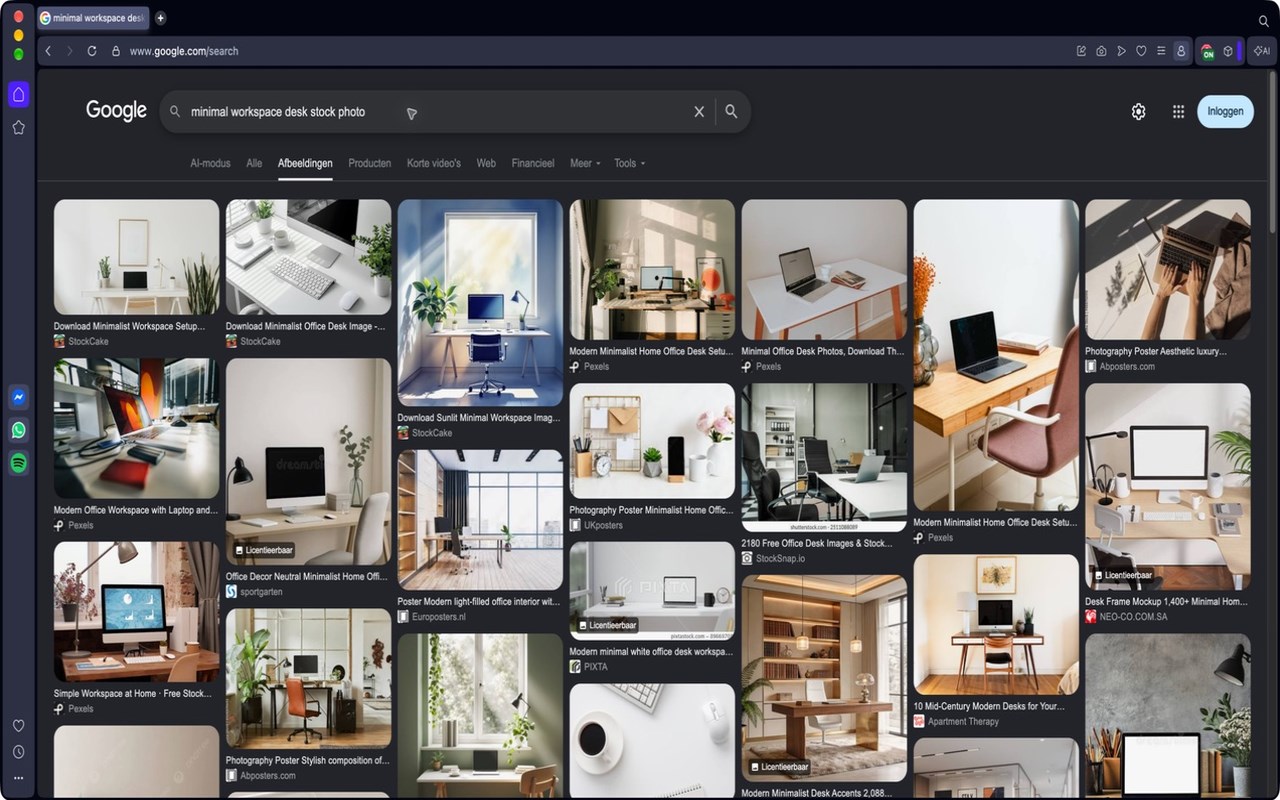The image size is (1280, 800).
Task: Clear the search query with X
Action: coord(699,112)
